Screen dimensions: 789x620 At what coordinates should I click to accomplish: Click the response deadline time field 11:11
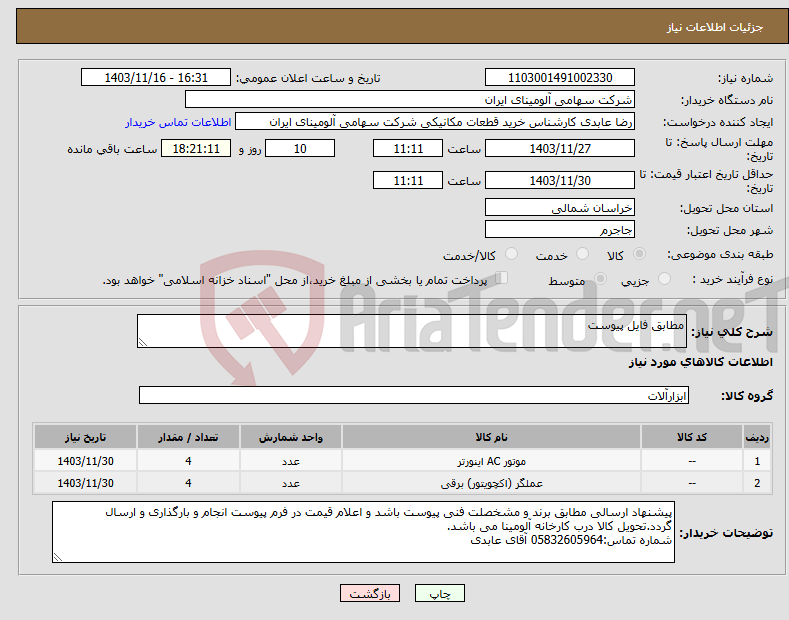408,148
